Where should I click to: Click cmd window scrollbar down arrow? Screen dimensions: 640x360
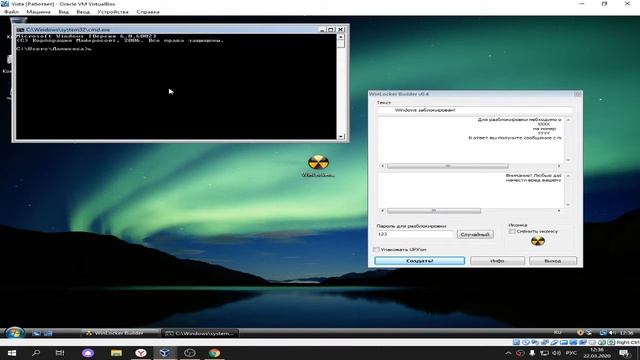341,136
